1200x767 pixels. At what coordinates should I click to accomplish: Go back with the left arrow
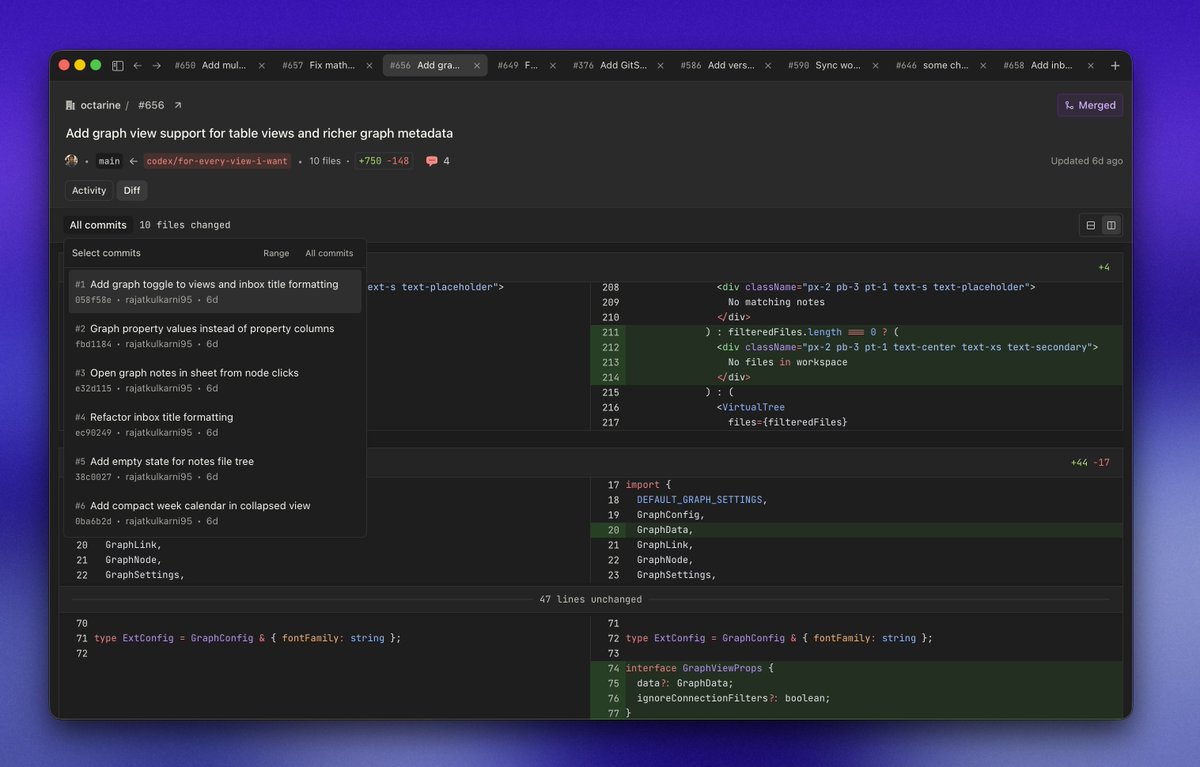(x=137, y=65)
